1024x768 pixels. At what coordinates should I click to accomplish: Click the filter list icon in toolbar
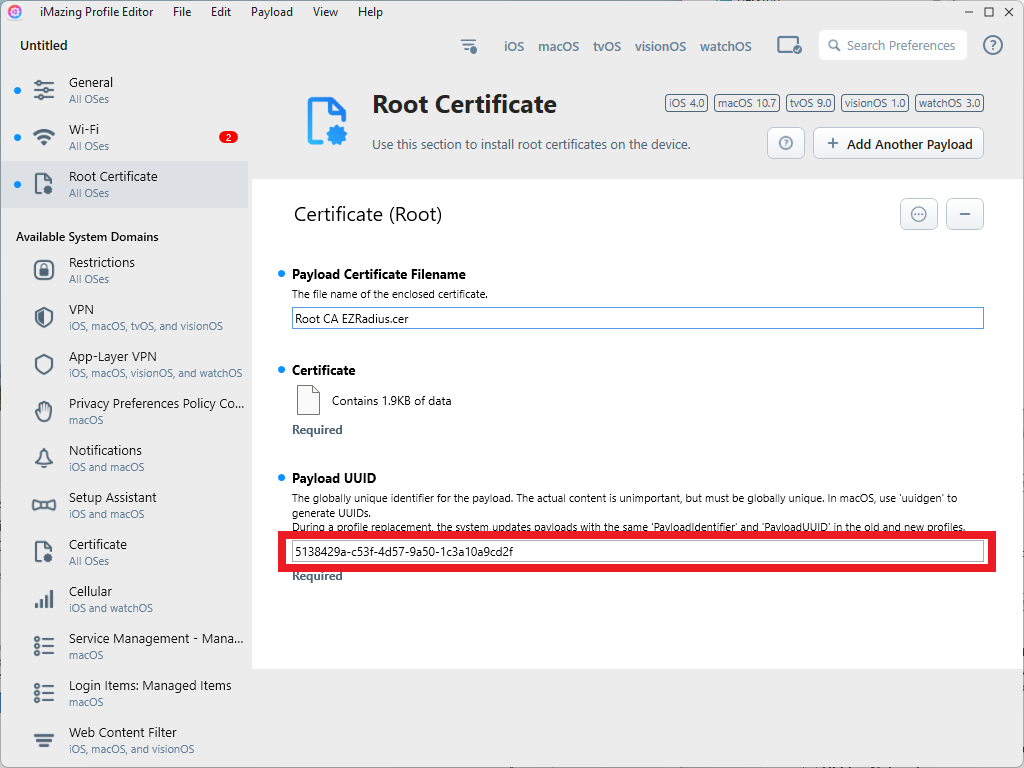click(x=469, y=46)
